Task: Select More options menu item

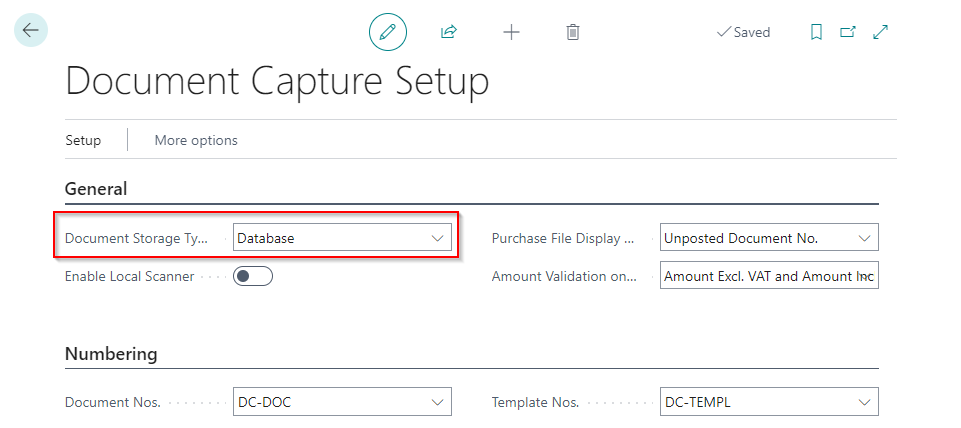Action: pyautogui.click(x=196, y=140)
